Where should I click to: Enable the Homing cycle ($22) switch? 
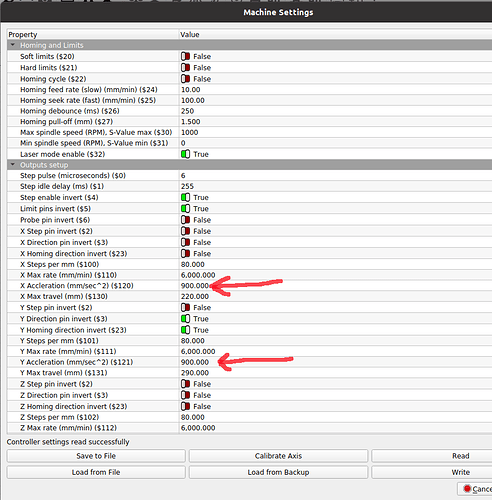click(x=185, y=79)
